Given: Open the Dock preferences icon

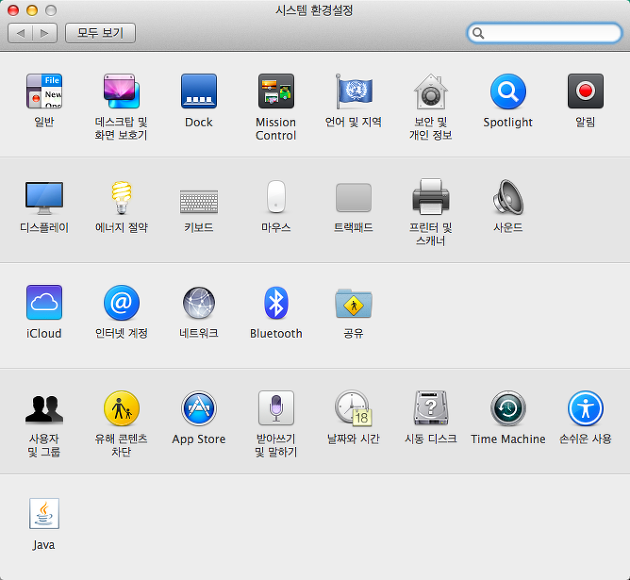Looking at the screenshot, I should click(x=199, y=91).
